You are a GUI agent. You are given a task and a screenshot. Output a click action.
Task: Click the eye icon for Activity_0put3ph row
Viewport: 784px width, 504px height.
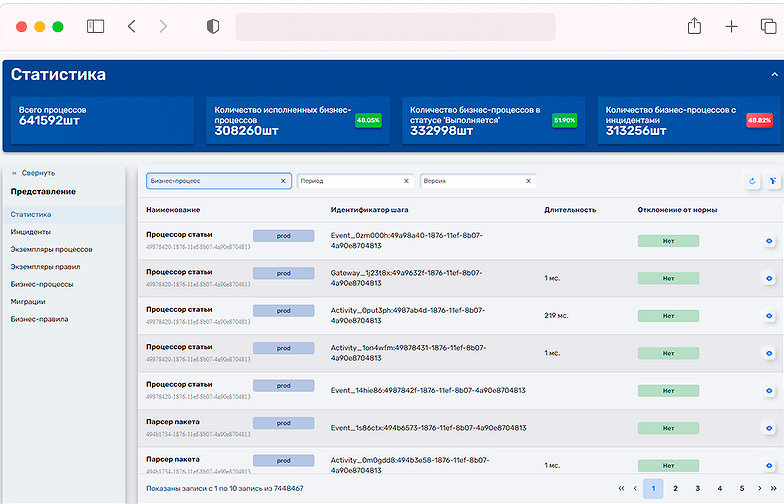coord(769,316)
